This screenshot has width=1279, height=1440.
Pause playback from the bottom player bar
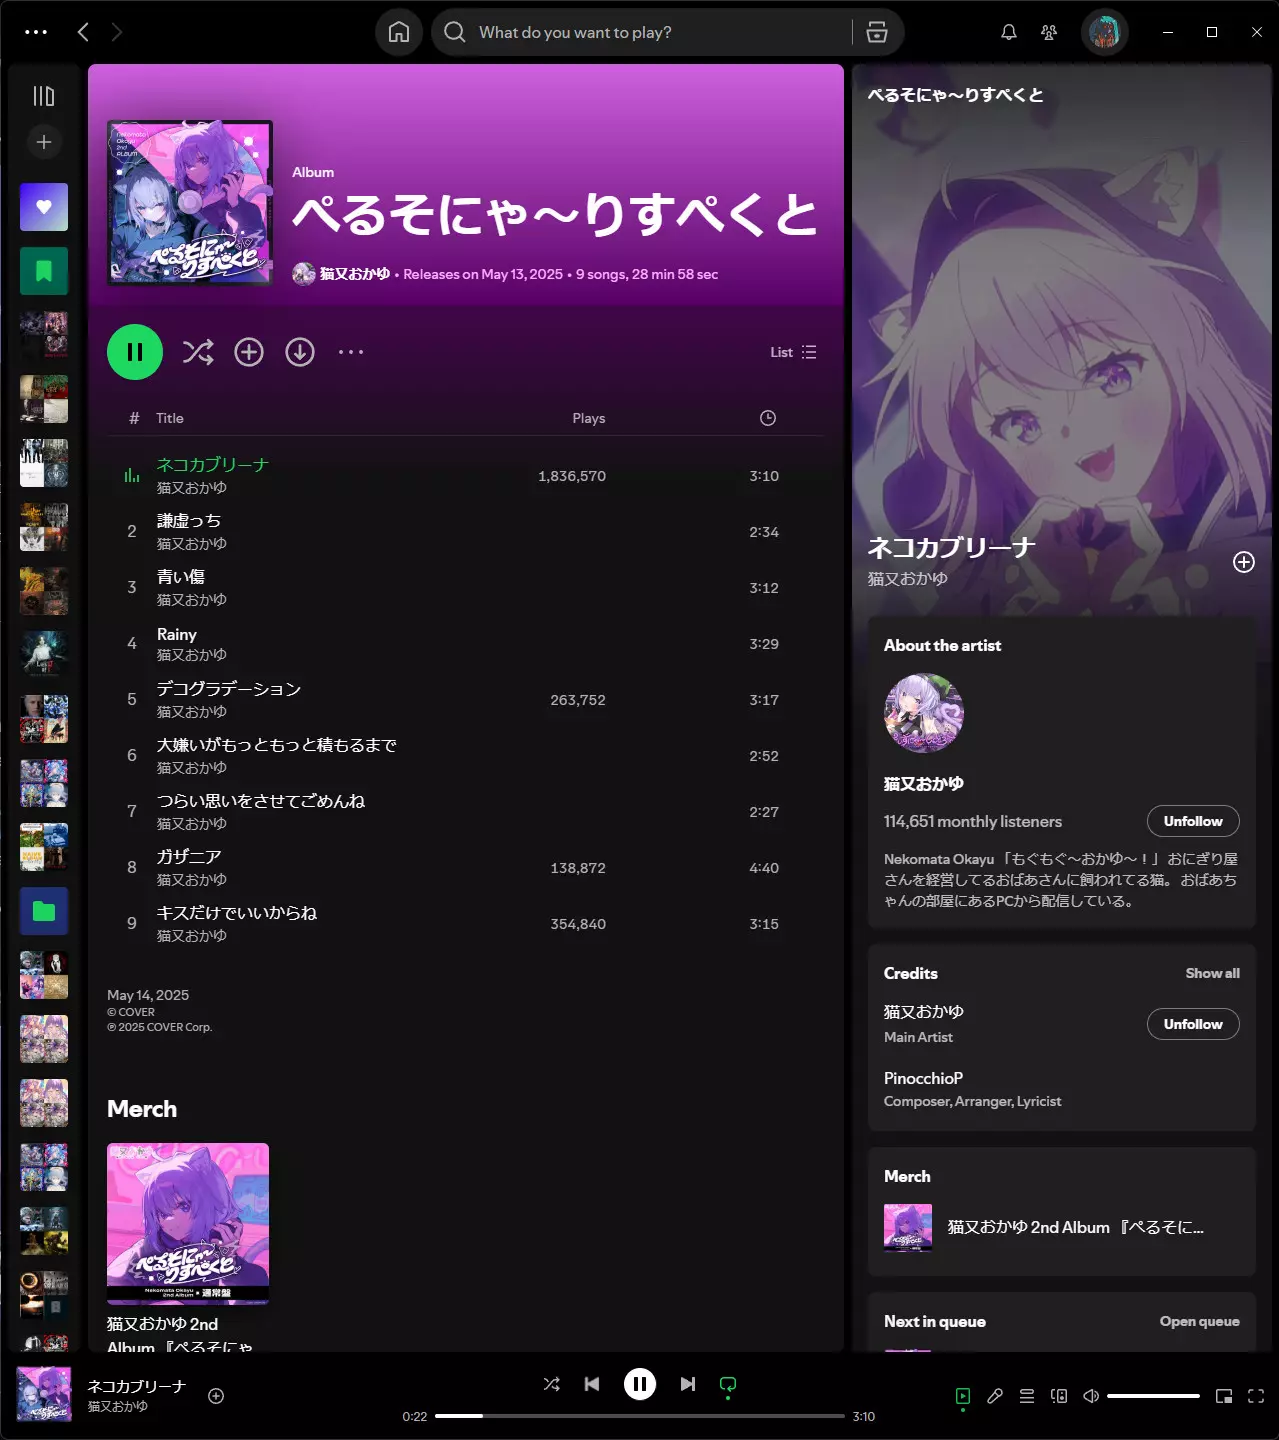point(640,1384)
